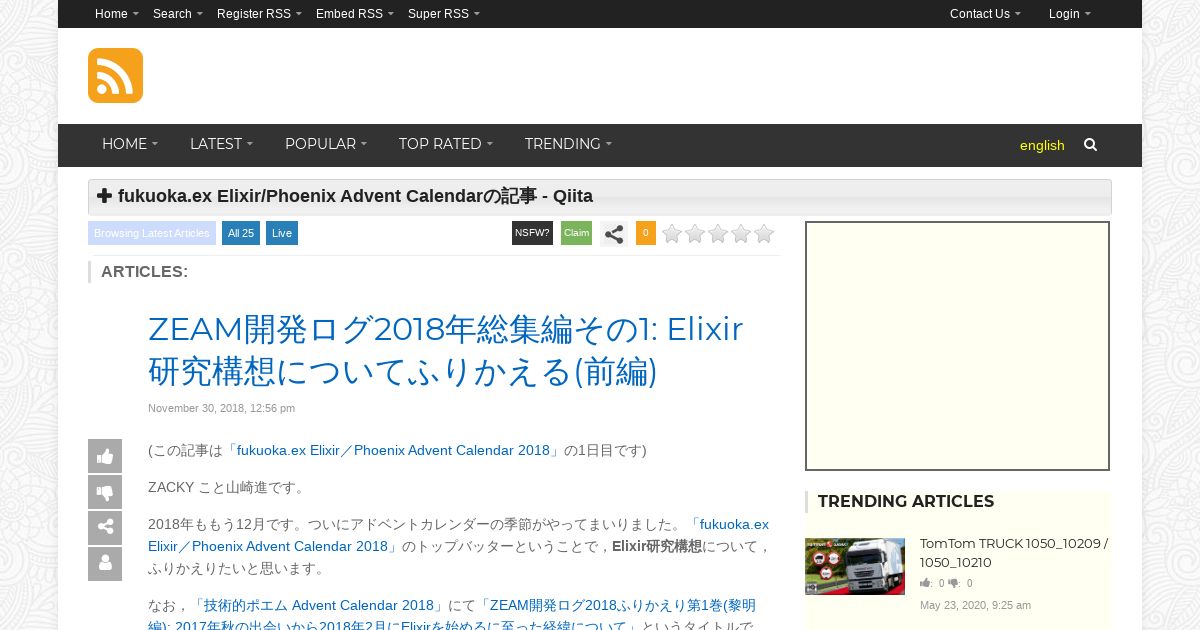Rate the feed four stars

(741, 234)
